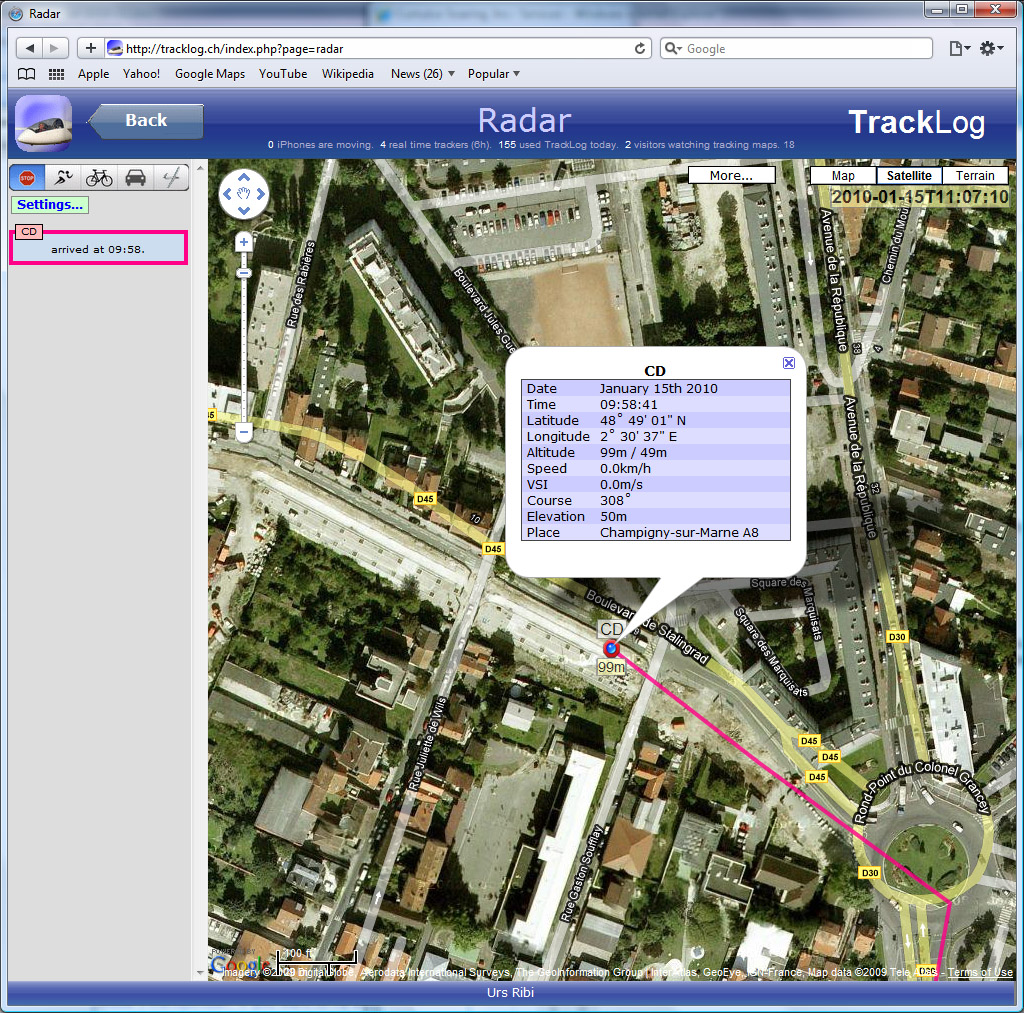Select the CD tracker entry
Viewport: 1024px width, 1013px height.
(x=99, y=247)
